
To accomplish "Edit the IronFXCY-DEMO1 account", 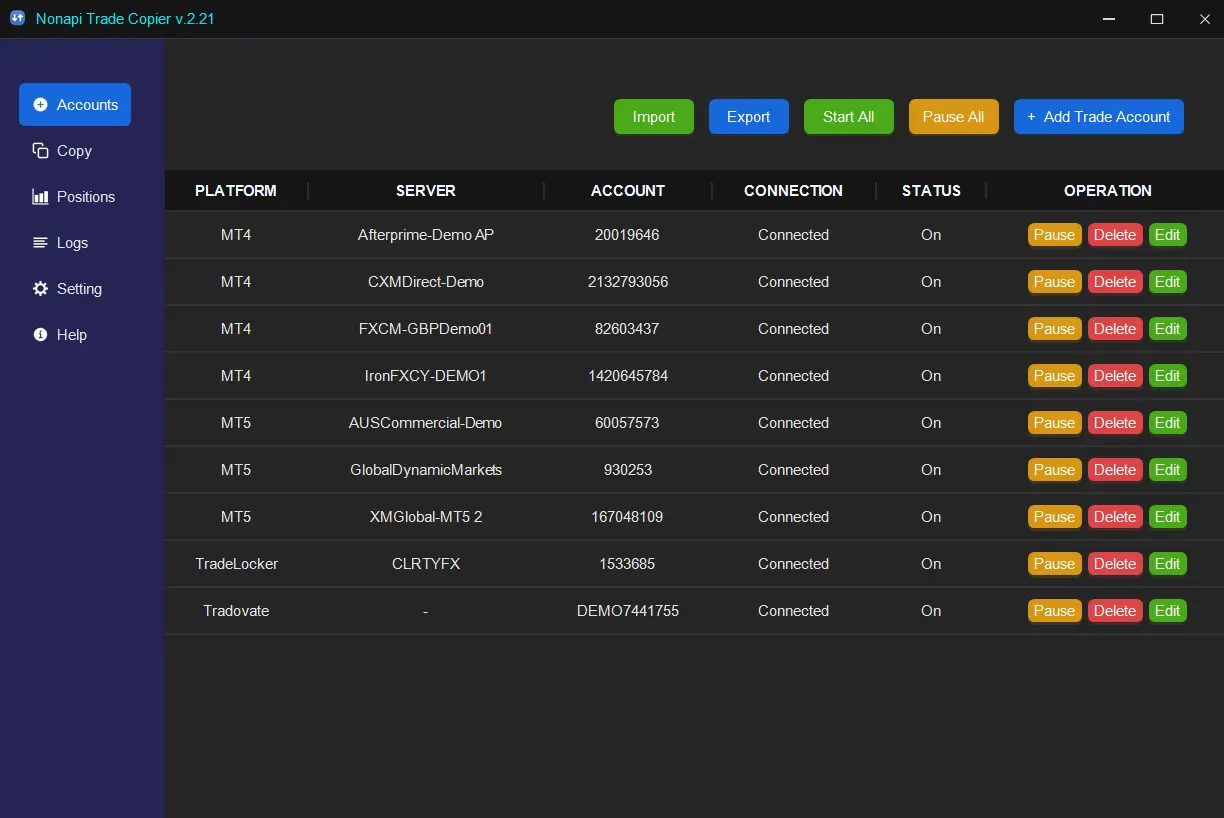I will coord(1168,376).
